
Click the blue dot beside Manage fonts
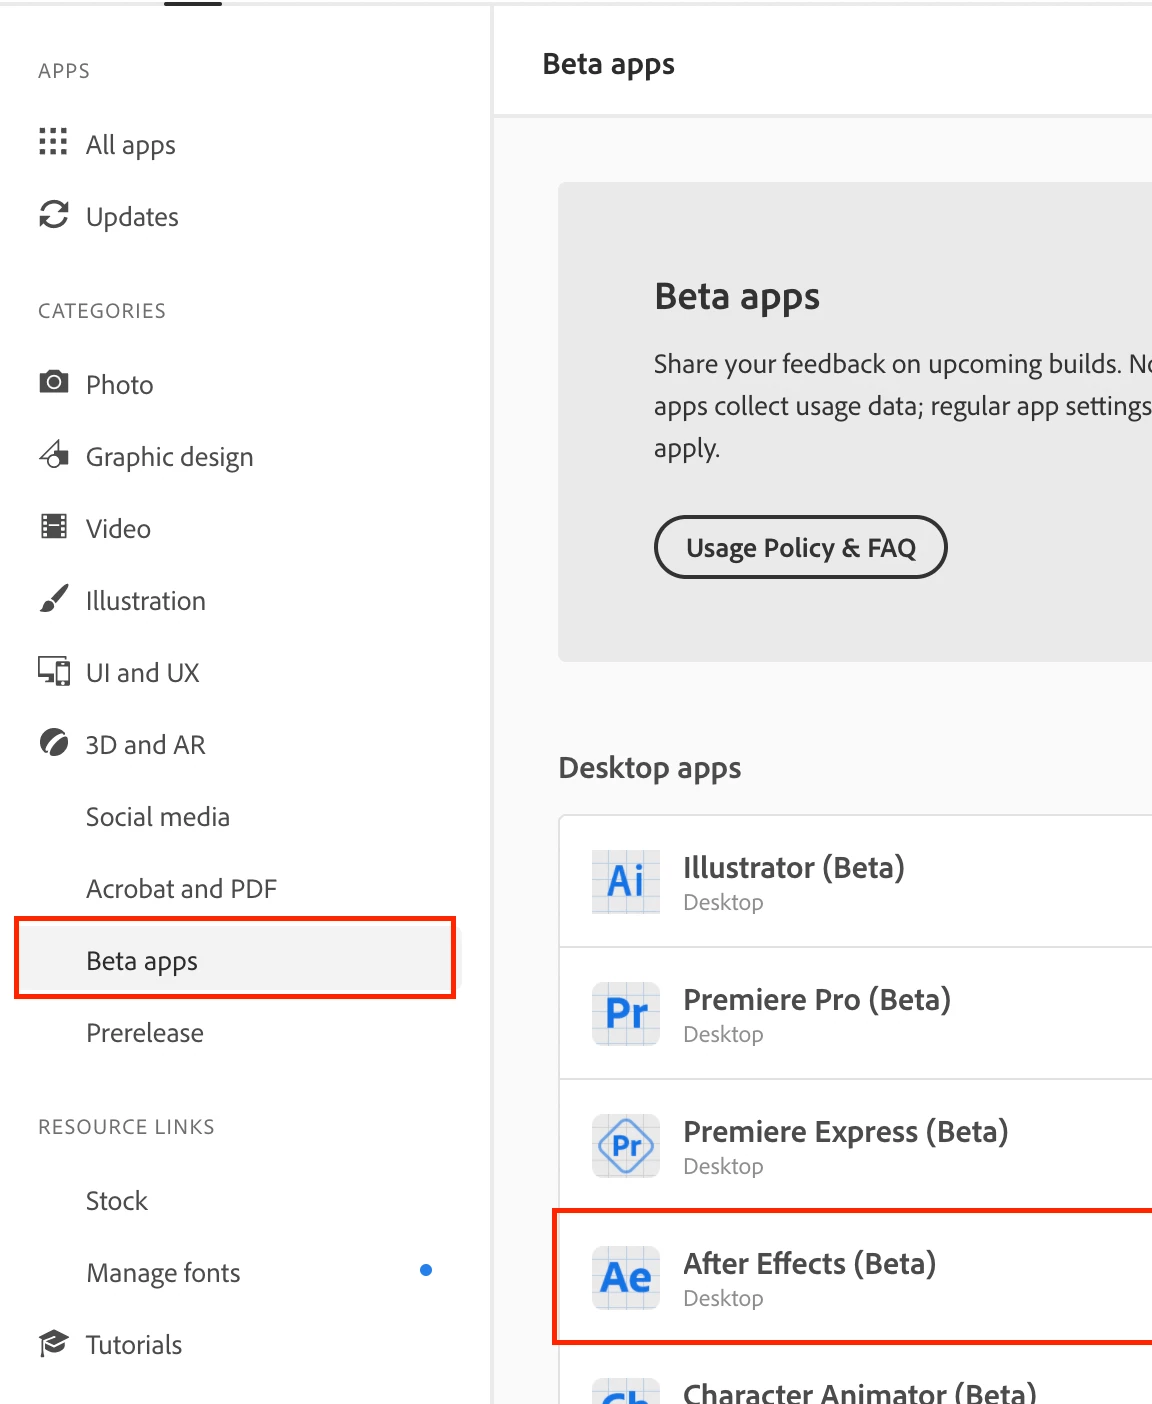click(426, 1270)
